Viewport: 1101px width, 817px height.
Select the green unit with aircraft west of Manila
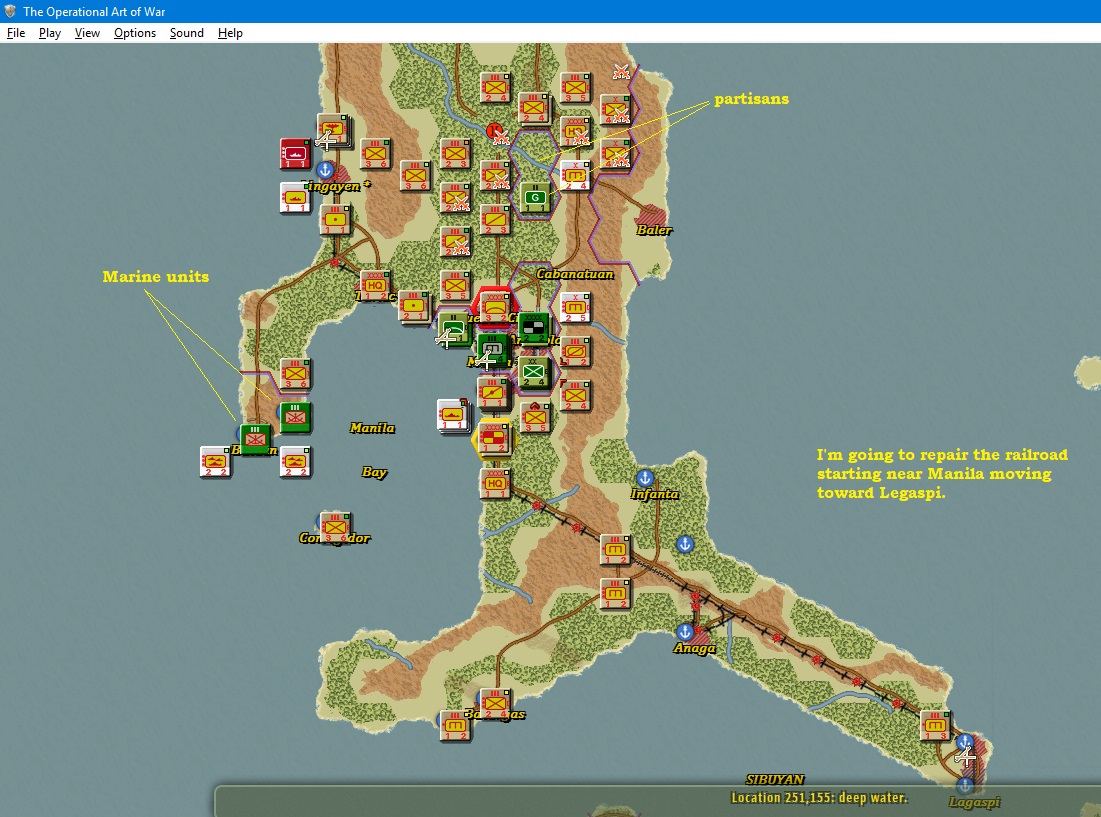click(x=454, y=328)
